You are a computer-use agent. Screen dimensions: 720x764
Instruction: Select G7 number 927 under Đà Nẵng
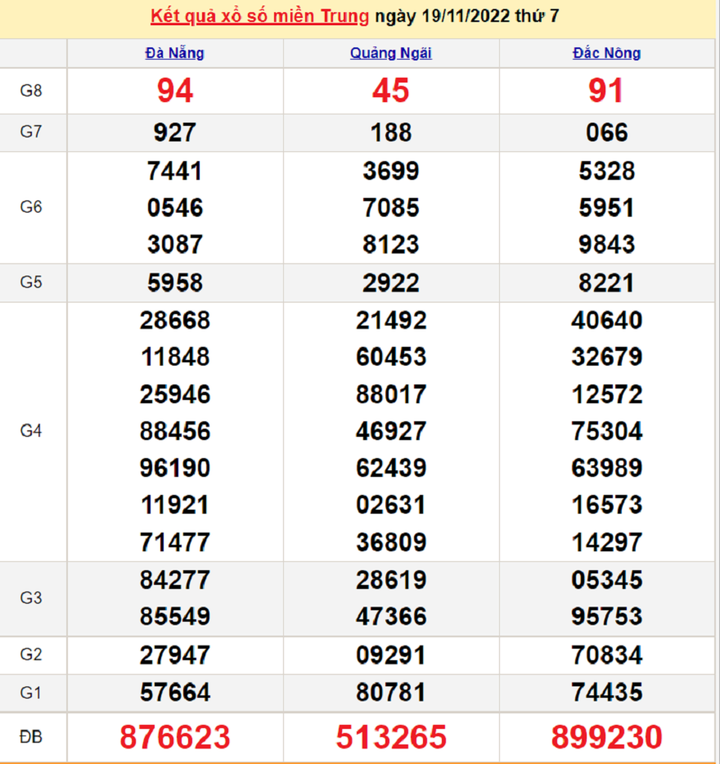tap(175, 133)
